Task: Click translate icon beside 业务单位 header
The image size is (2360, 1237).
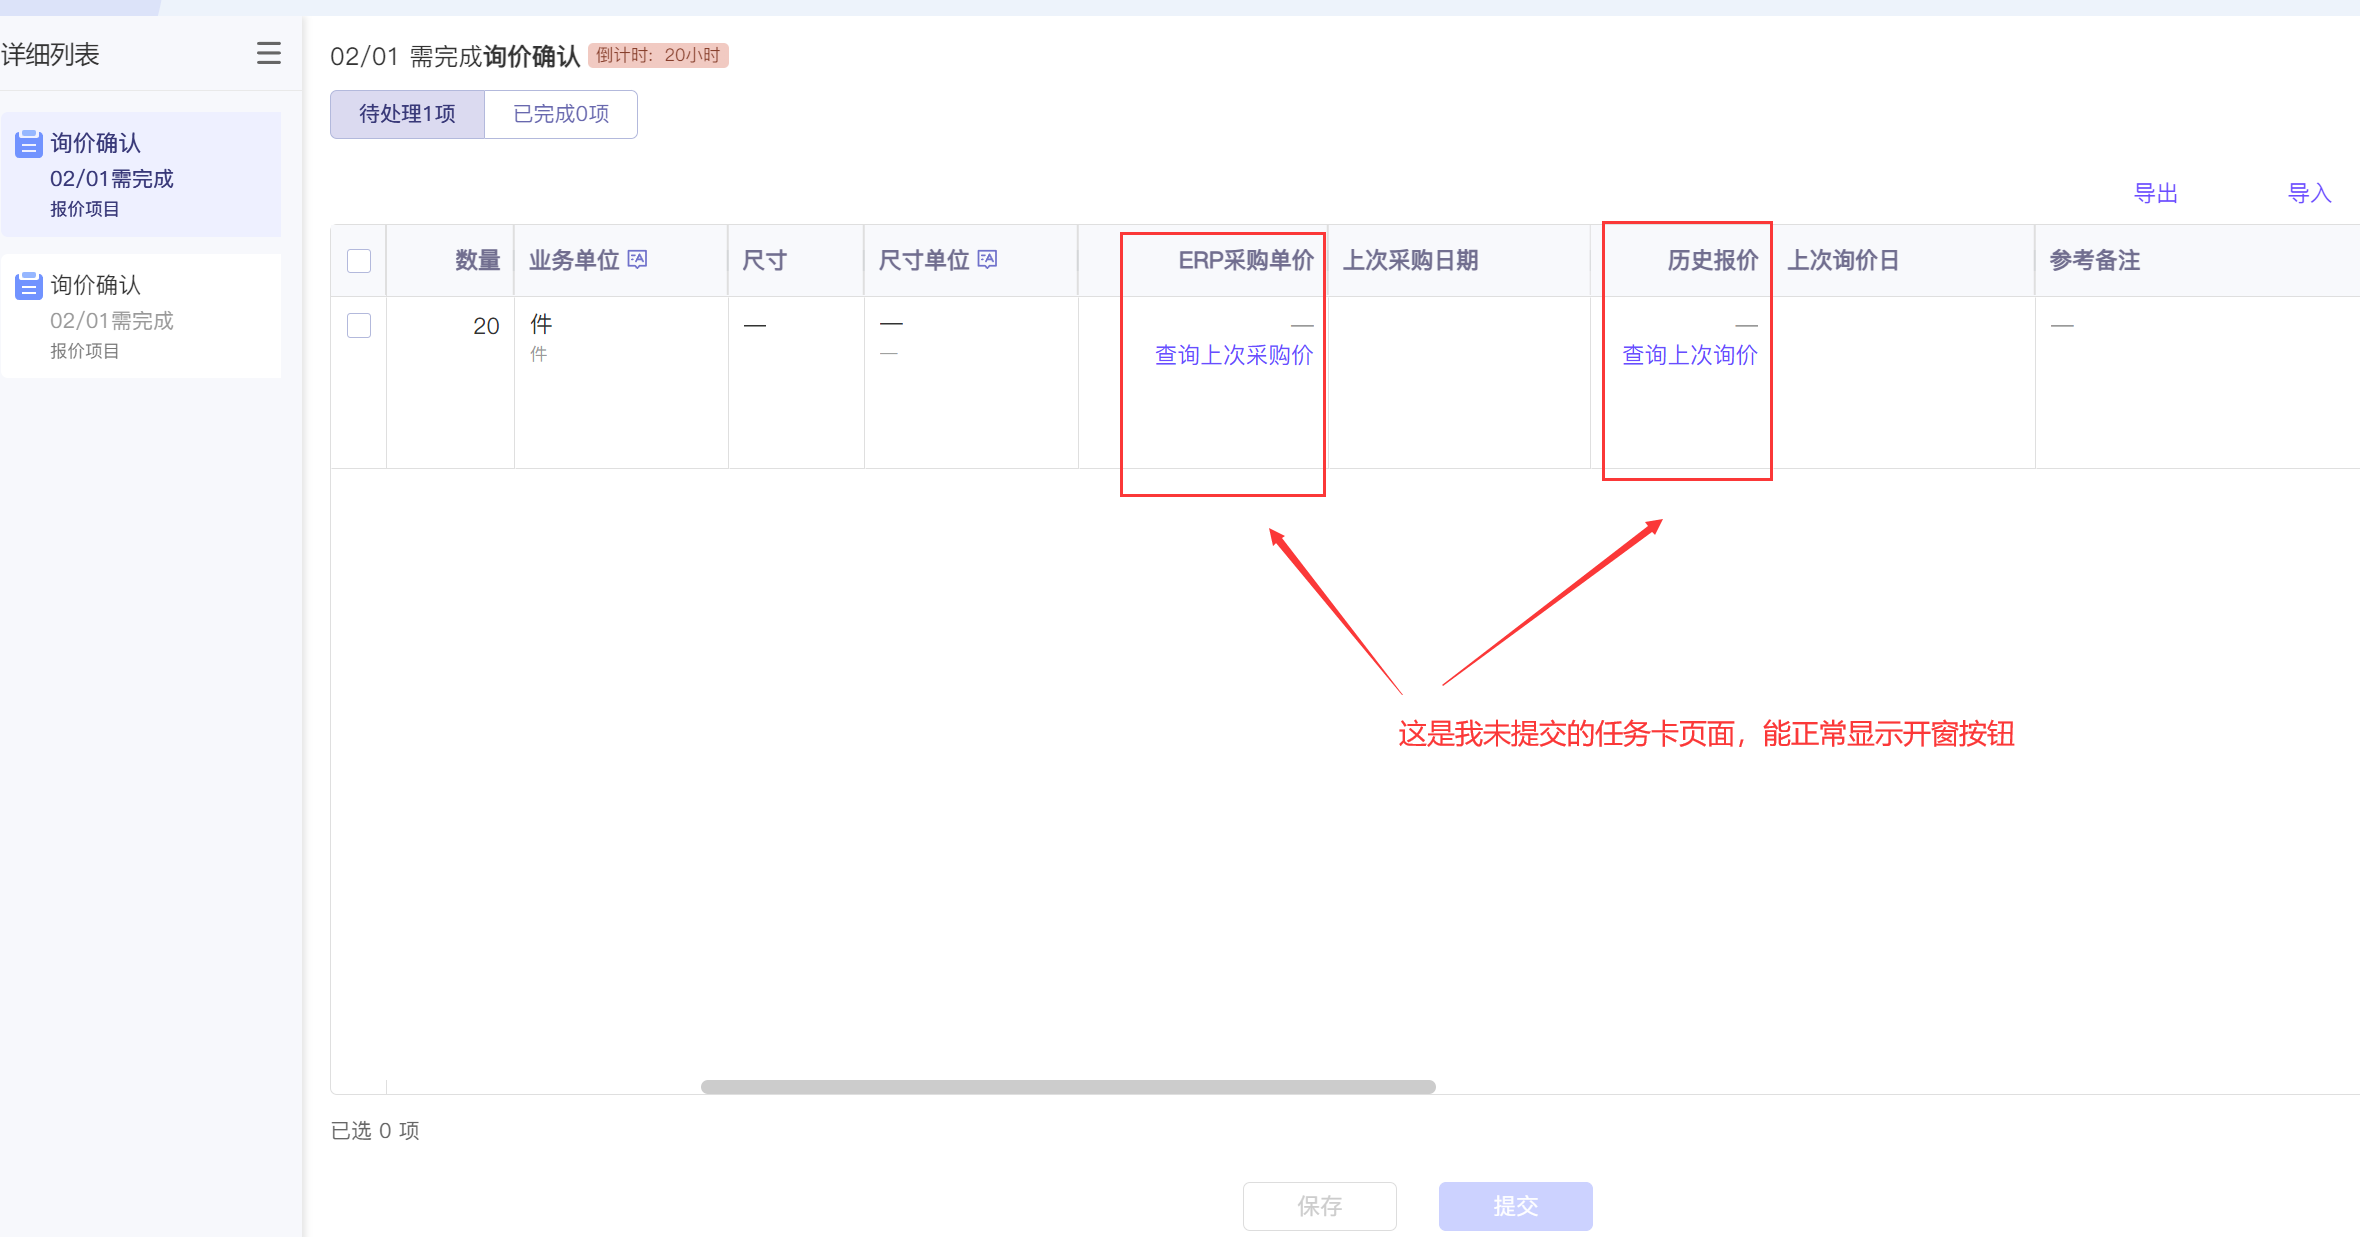Action: [x=637, y=260]
